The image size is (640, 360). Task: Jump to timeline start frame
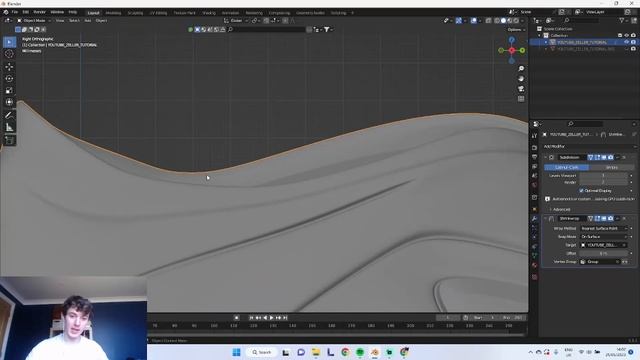click(x=251, y=318)
